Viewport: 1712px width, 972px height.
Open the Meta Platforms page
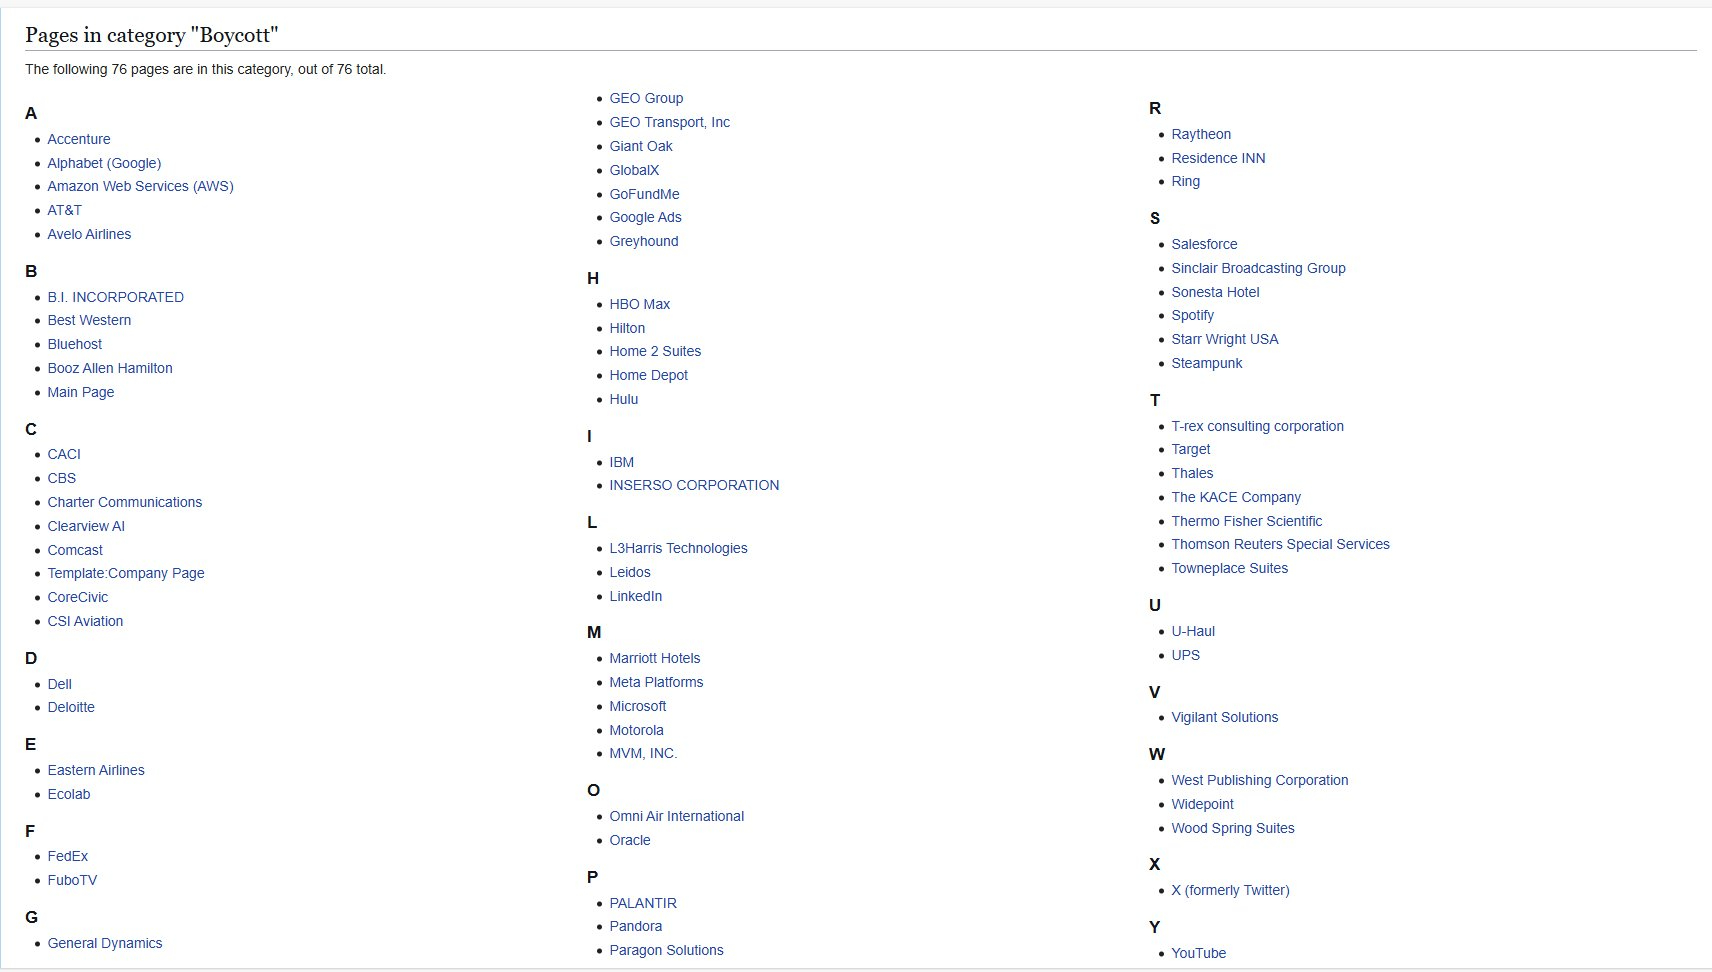656,682
